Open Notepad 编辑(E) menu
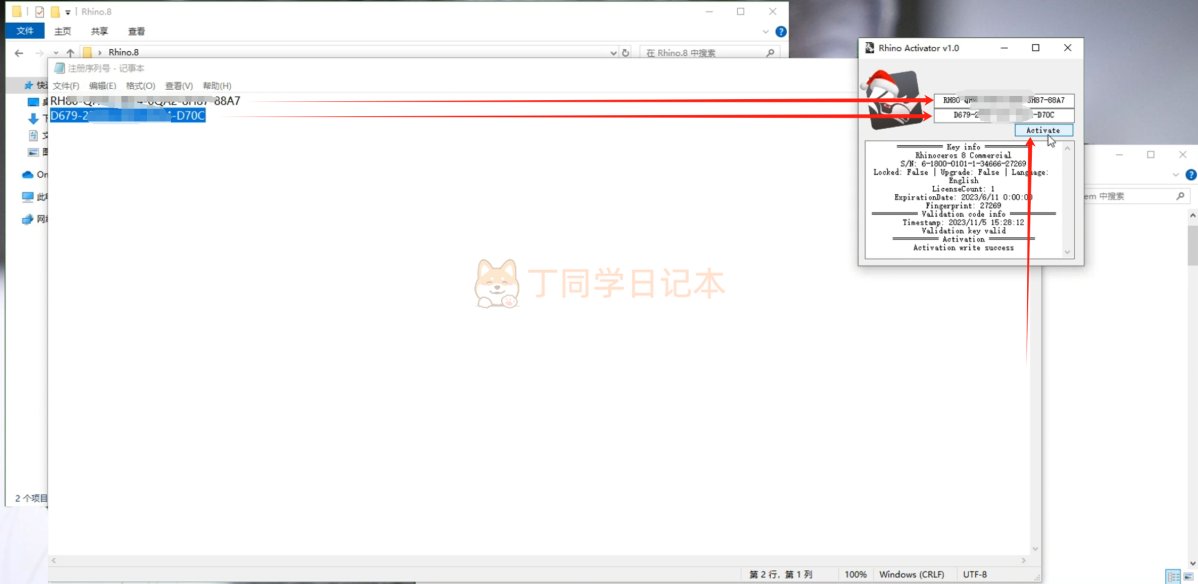The height and width of the screenshot is (584, 1198). pos(102,86)
